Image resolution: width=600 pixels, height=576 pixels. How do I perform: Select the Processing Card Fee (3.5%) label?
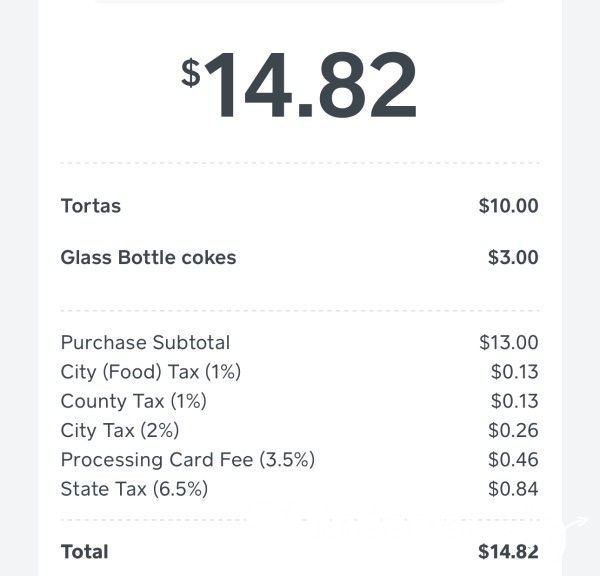point(188,460)
